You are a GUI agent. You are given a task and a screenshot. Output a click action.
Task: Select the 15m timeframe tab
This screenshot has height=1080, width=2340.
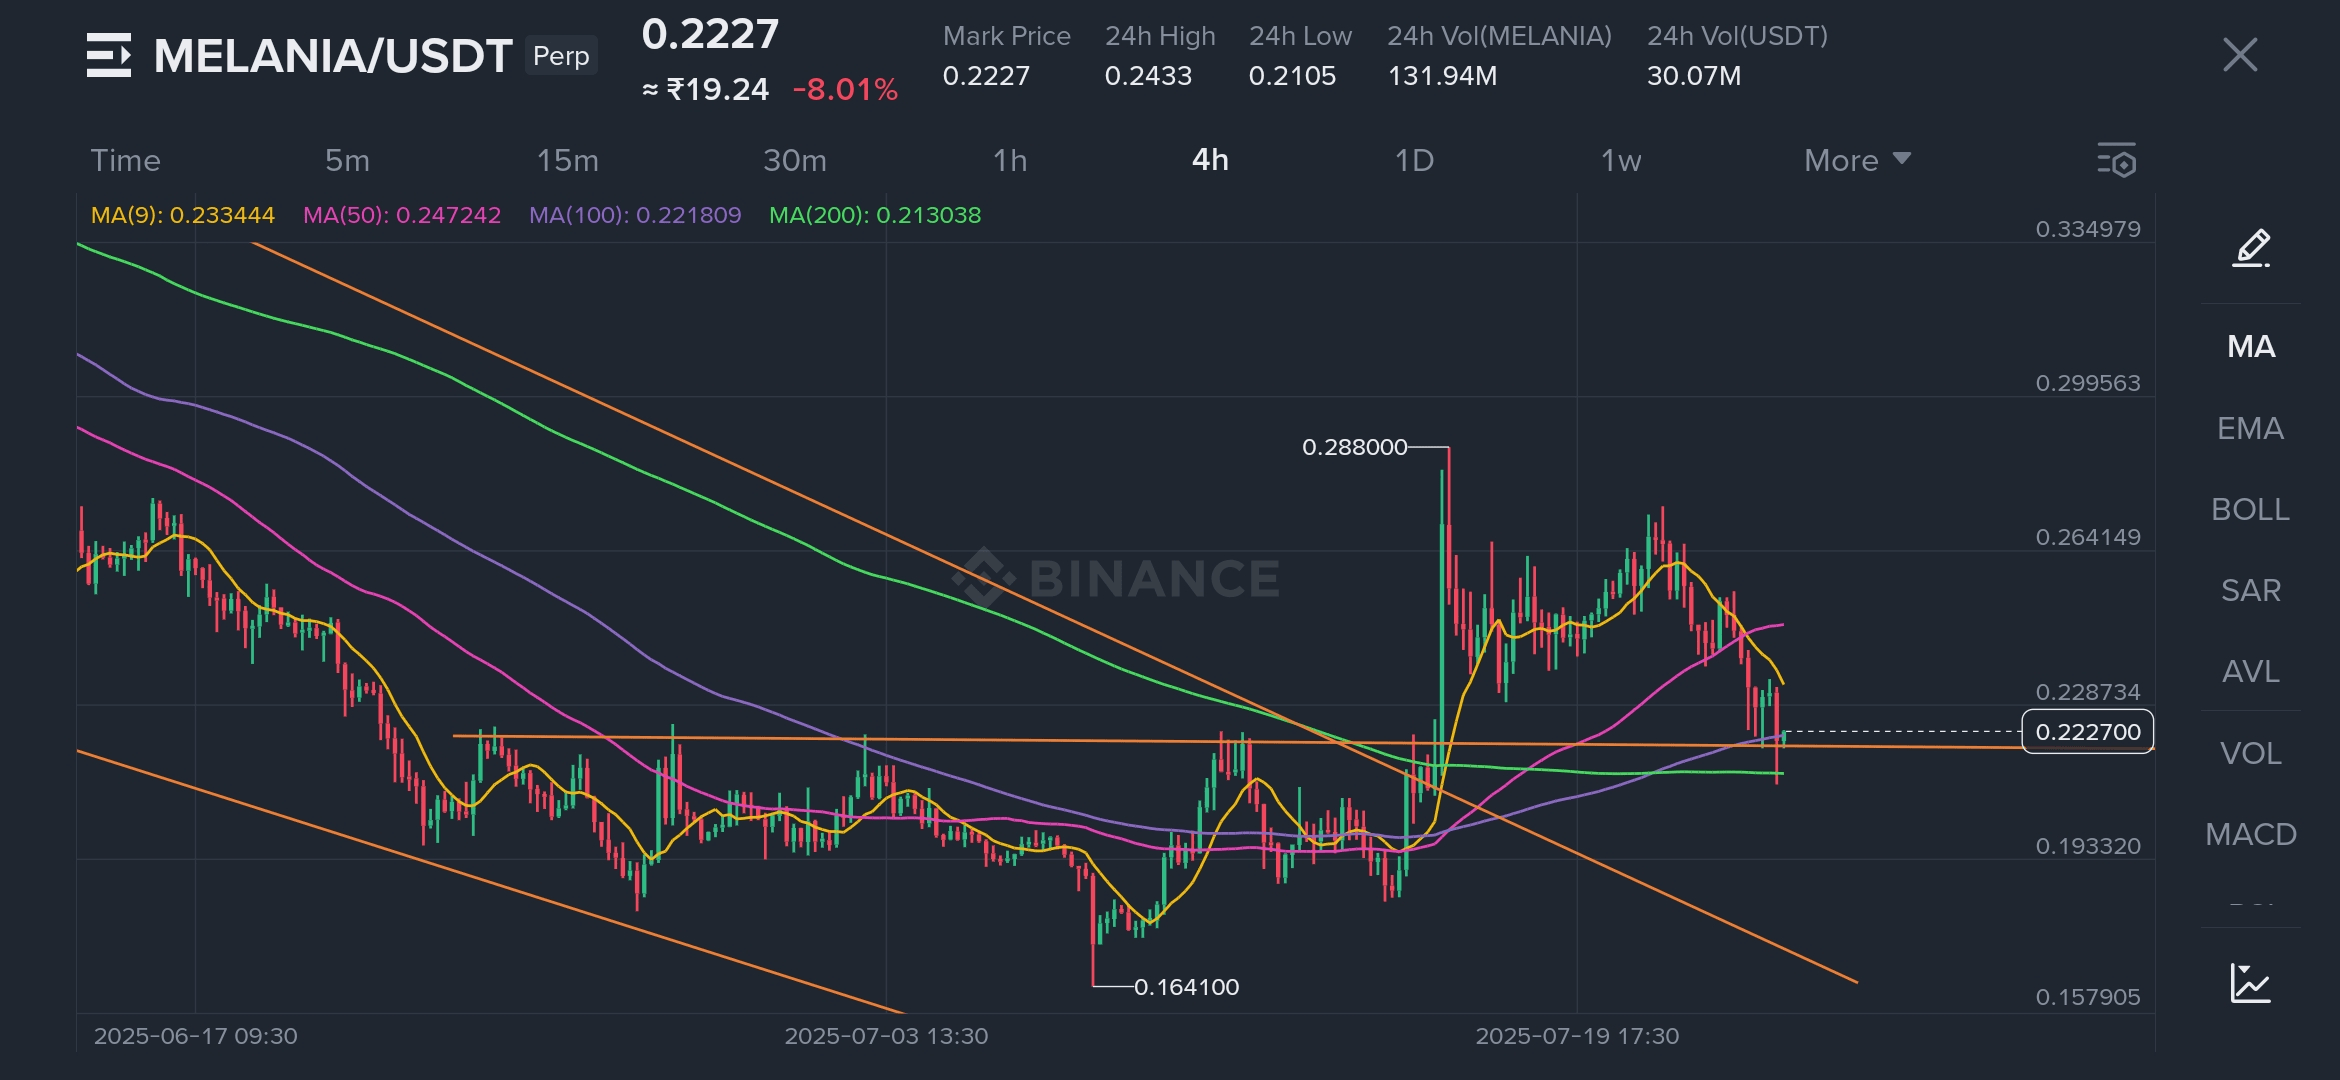pos(567,160)
